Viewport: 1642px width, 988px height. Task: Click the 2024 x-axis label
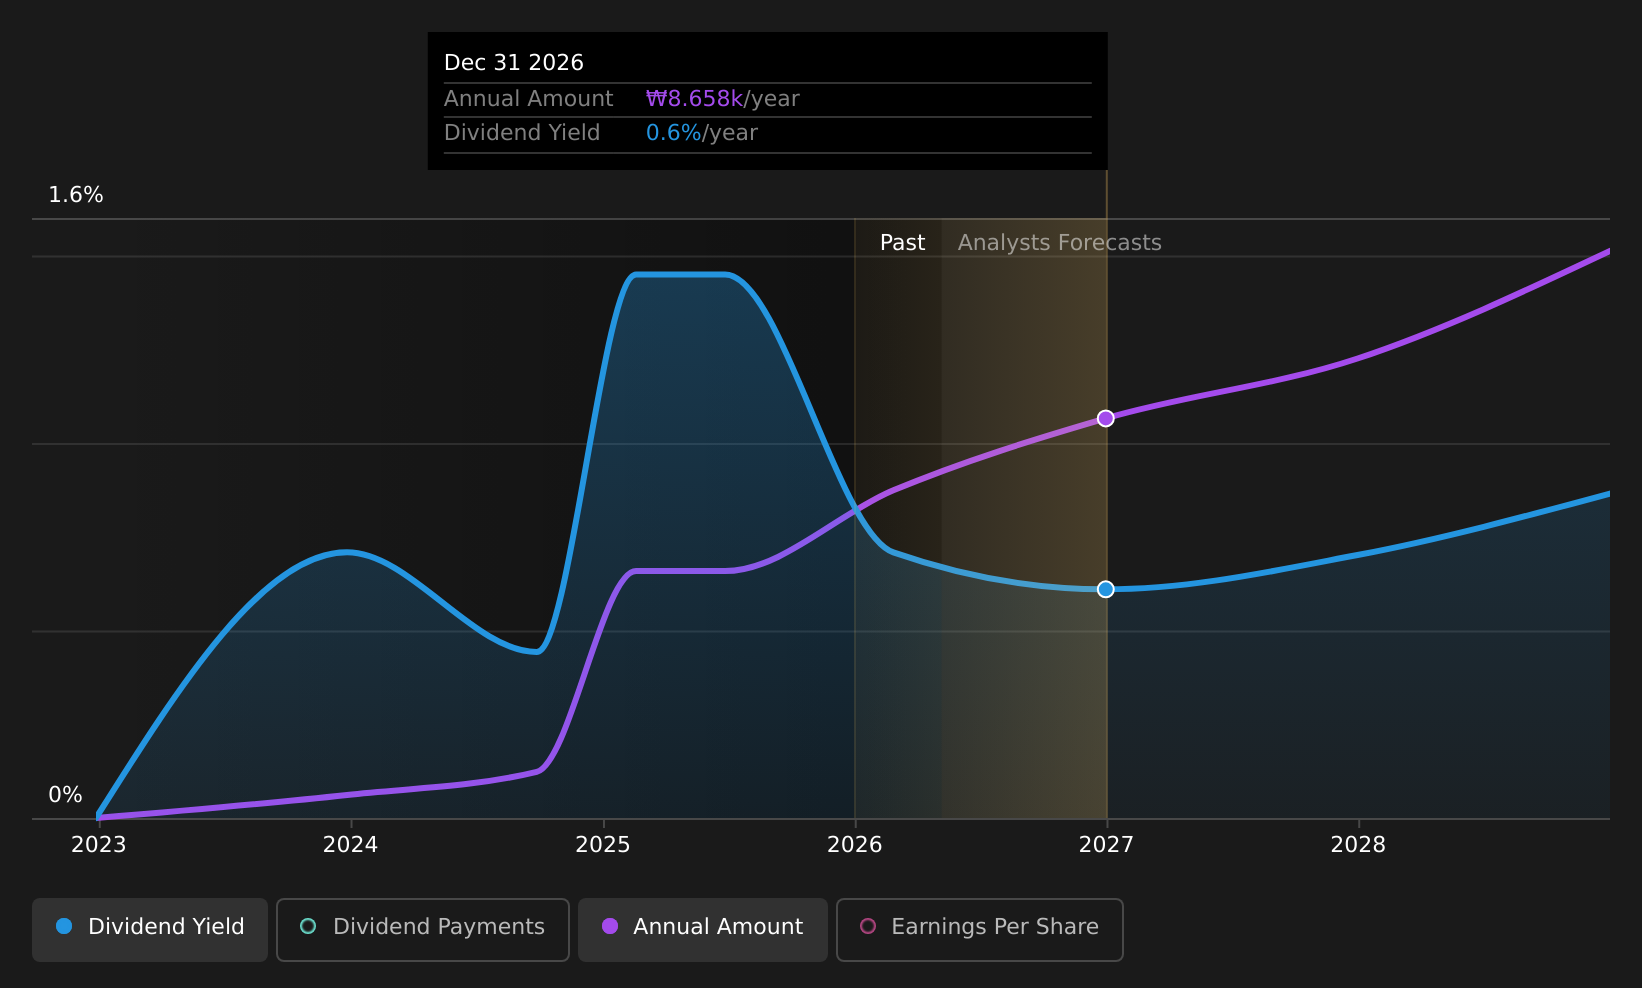pyautogui.click(x=351, y=845)
